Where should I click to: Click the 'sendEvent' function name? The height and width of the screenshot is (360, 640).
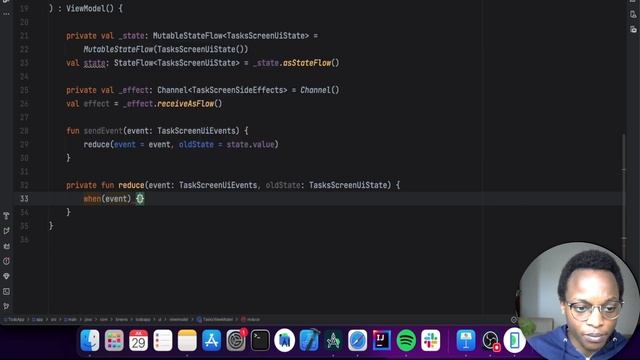[x=103, y=131]
